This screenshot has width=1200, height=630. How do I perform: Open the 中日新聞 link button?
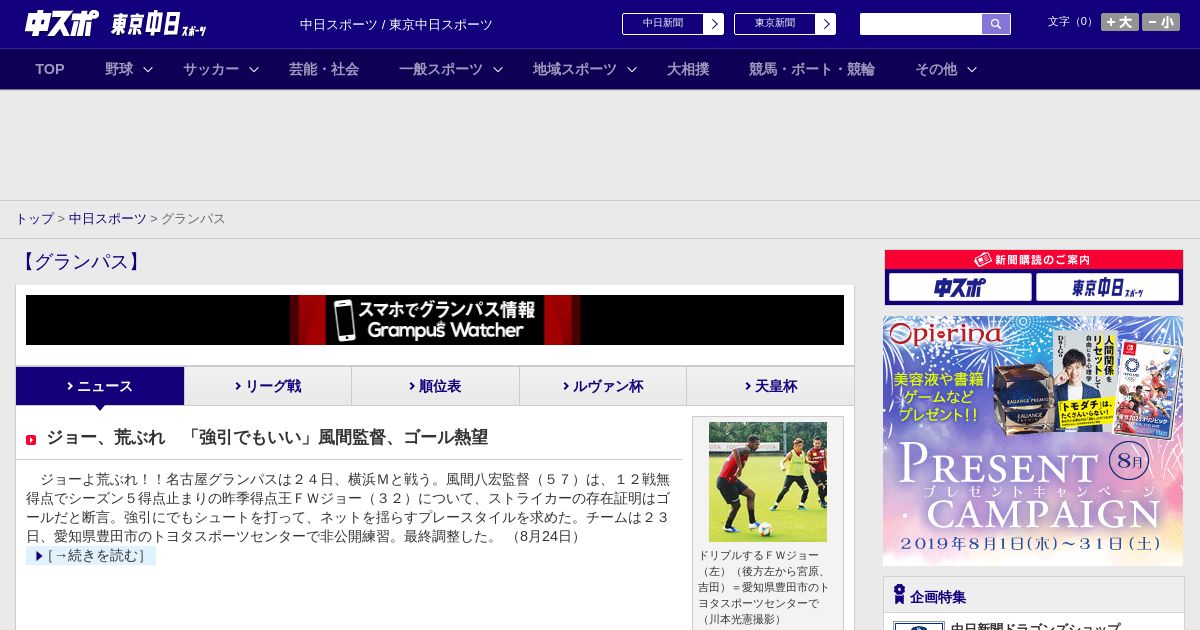point(663,24)
